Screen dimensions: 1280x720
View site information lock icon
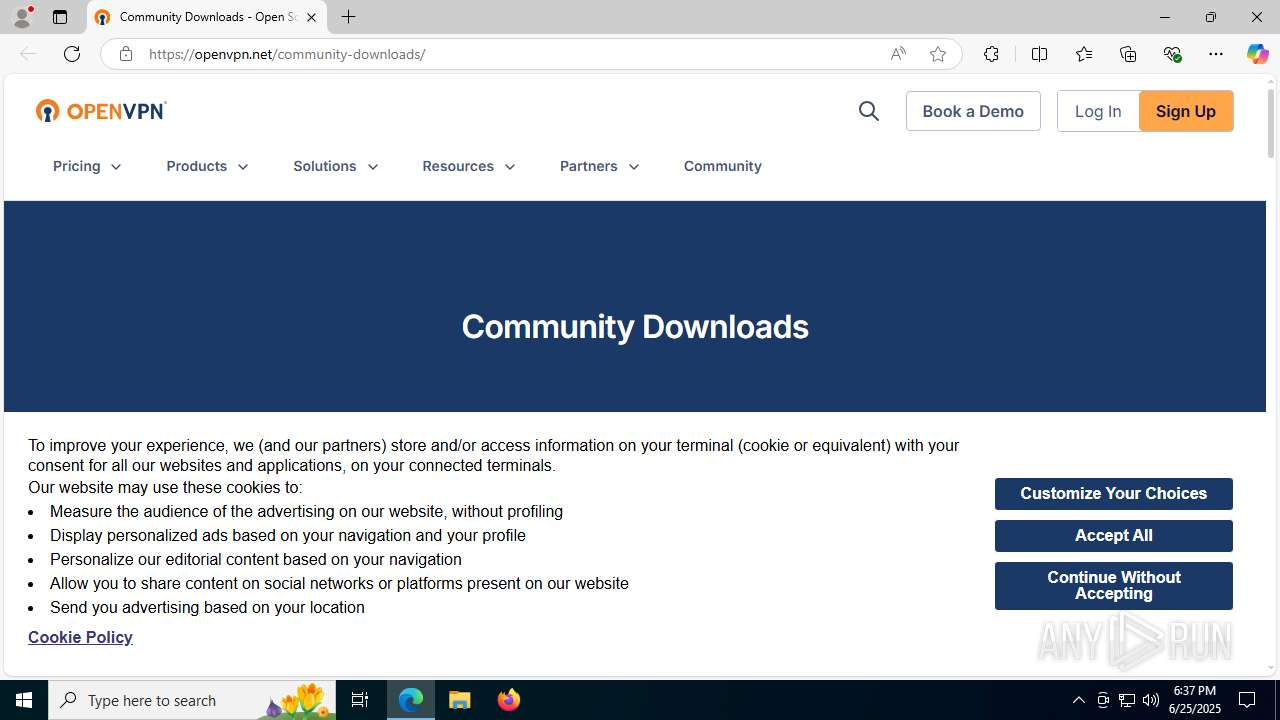pyautogui.click(x=125, y=54)
